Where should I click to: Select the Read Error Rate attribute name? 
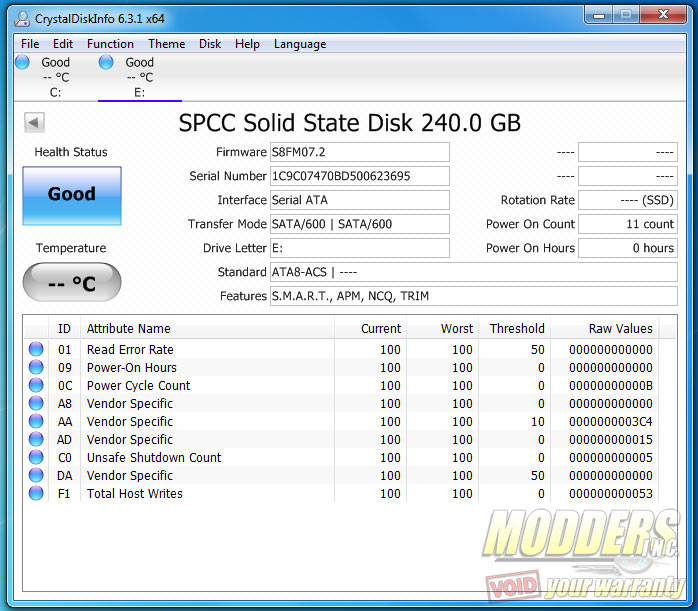pos(130,350)
